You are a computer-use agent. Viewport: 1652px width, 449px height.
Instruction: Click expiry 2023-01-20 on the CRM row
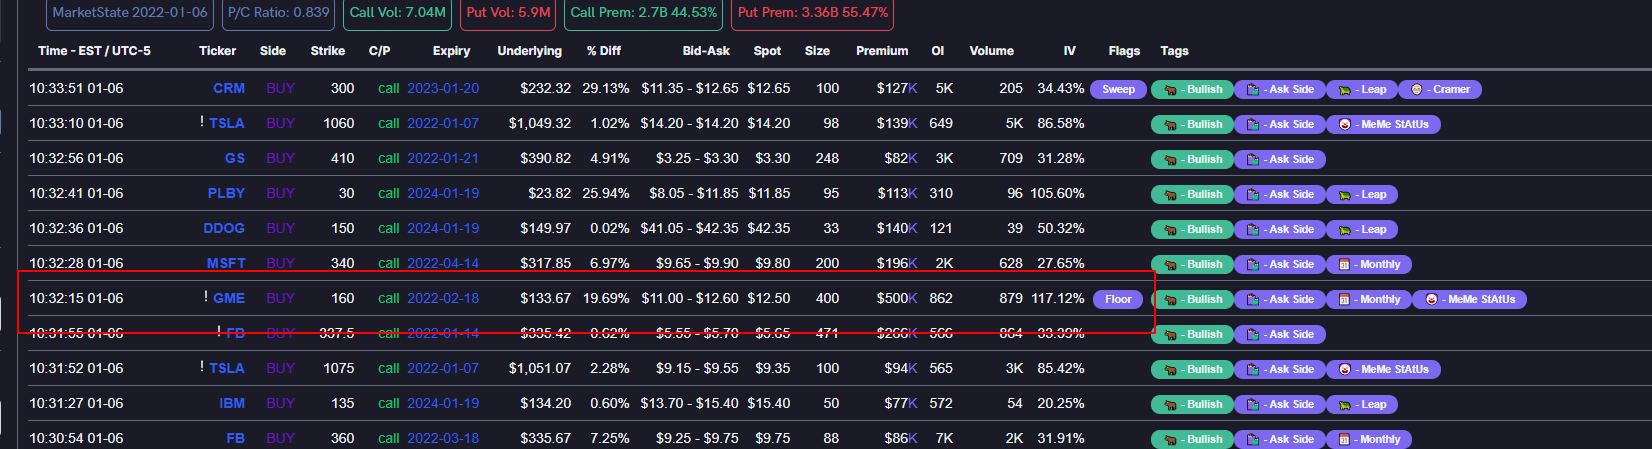tap(443, 88)
